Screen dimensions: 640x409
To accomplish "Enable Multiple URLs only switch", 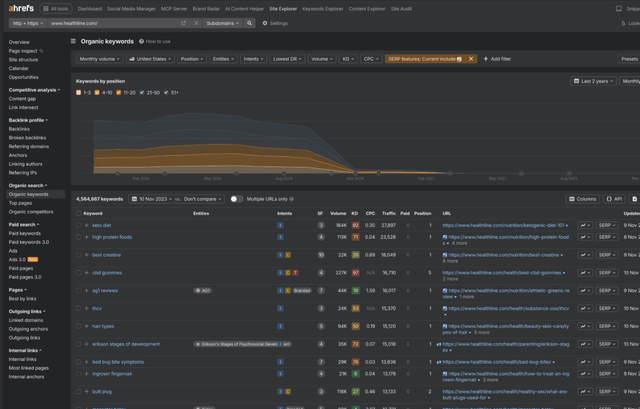I will pyautogui.click(x=236, y=199).
